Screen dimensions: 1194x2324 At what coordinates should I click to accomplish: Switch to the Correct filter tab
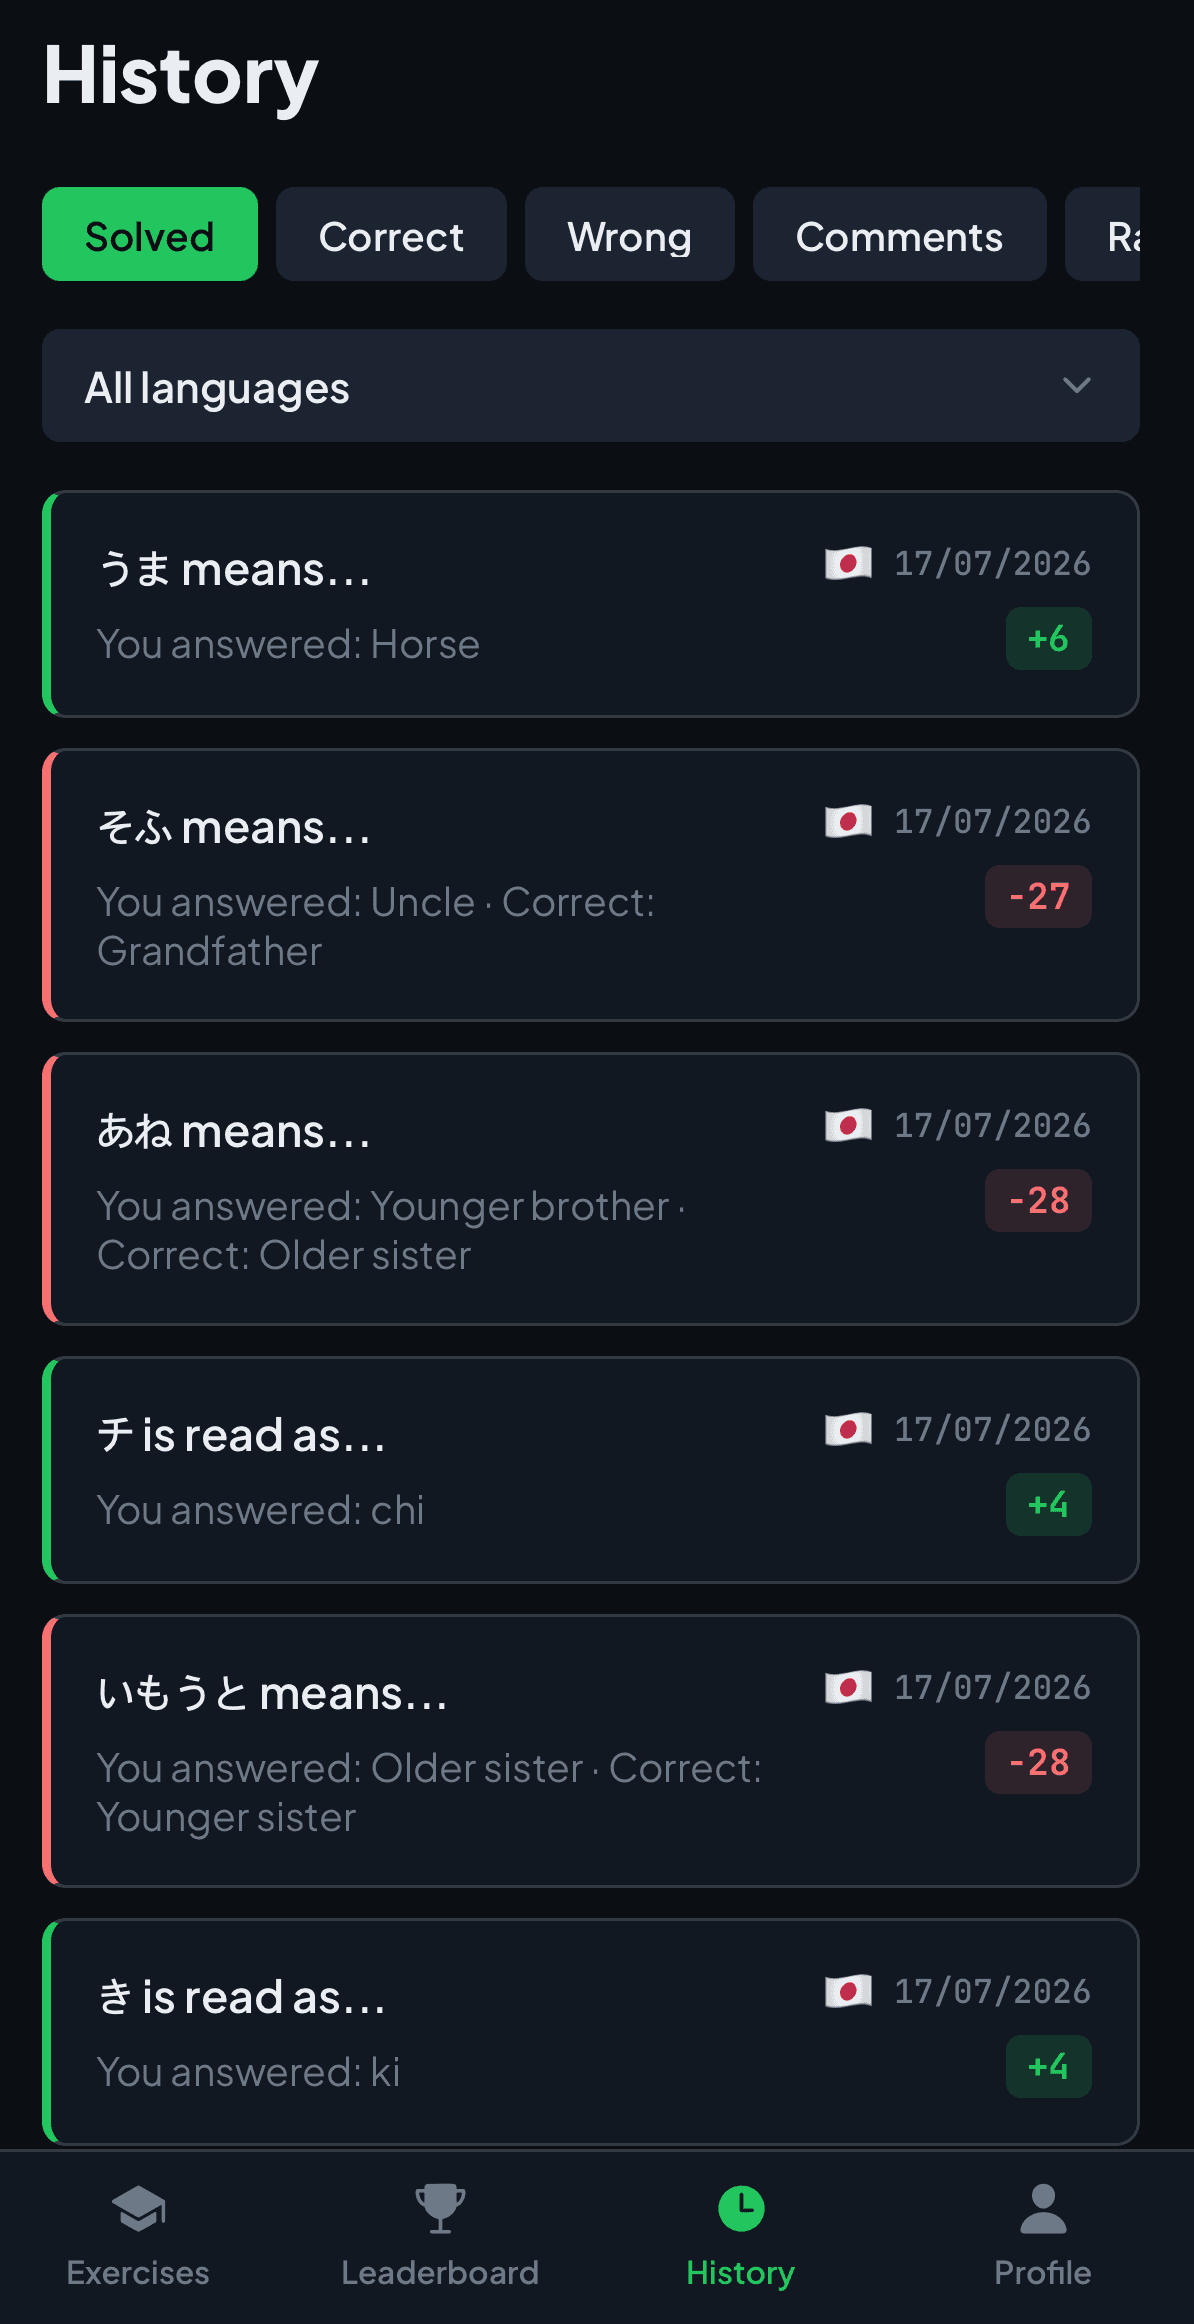click(391, 234)
